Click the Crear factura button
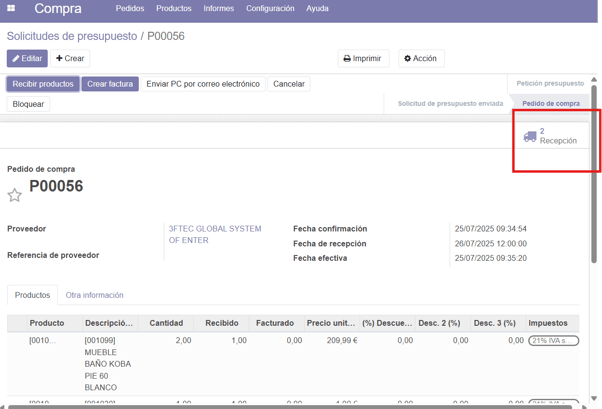This screenshot has height=409, width=602. (x=110, y=84)
